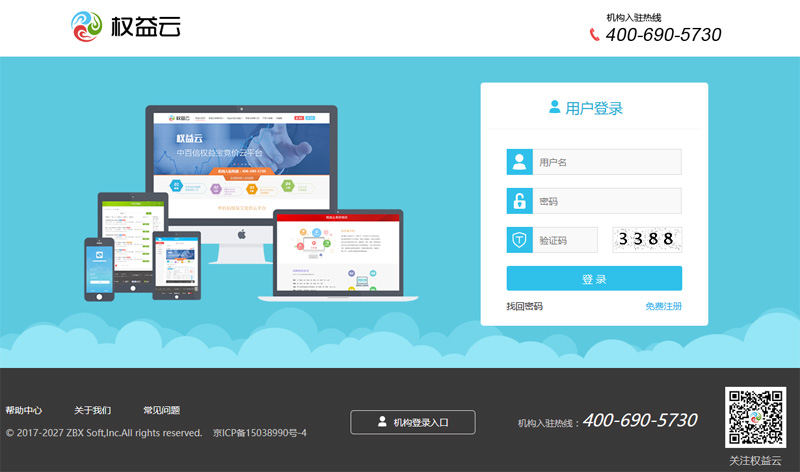The width and height of the screenshot is (800, 472).
Task: Open 关于我们 in the footer
Action: [92, 410]
